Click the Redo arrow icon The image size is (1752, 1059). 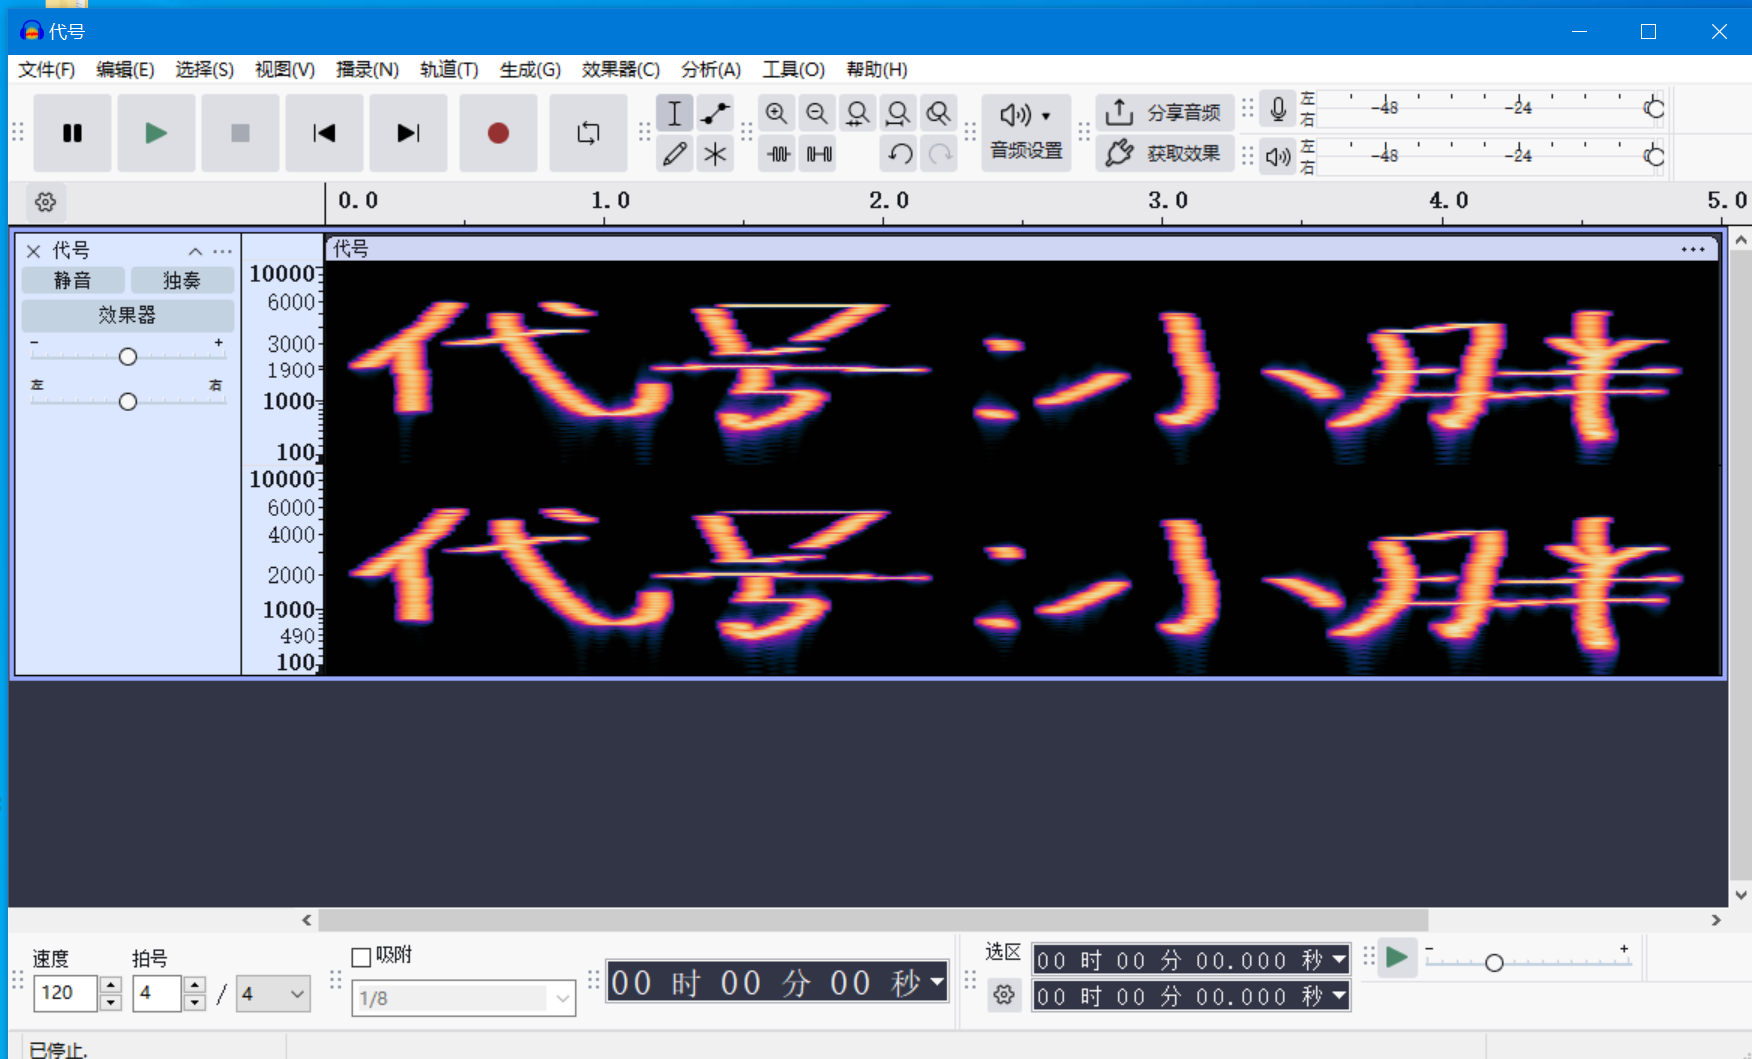click(940, 154)
